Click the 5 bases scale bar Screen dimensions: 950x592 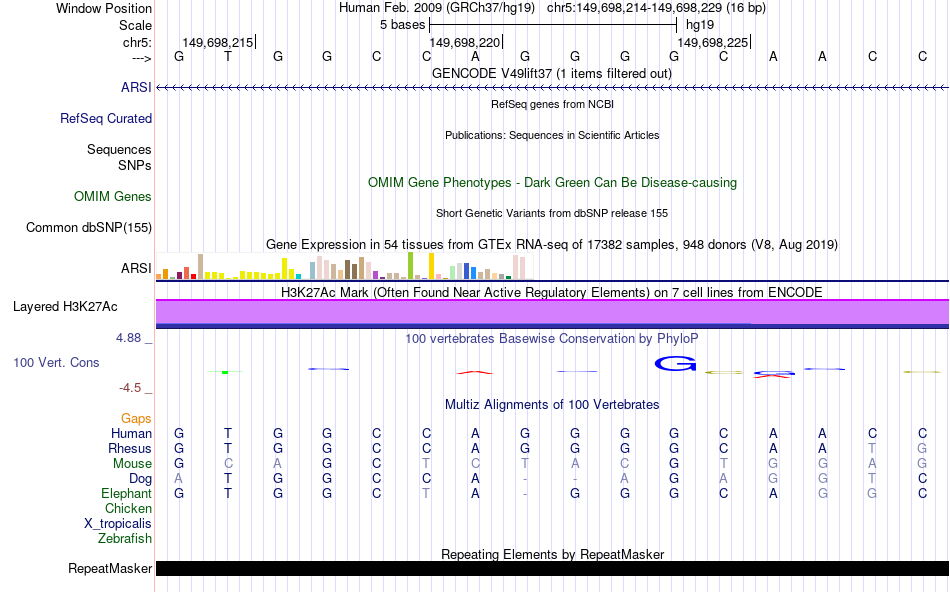coord(553,25)
